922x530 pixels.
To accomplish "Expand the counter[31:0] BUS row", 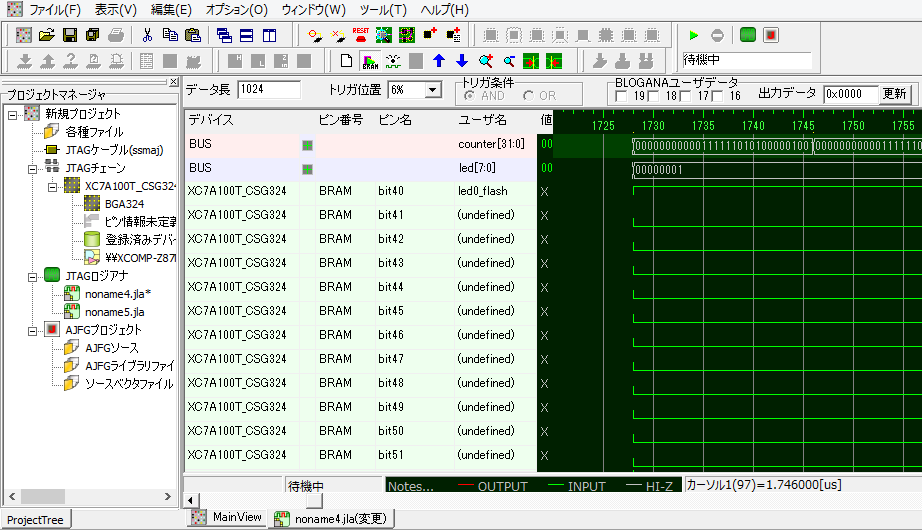I will click(x=308, y=145).
